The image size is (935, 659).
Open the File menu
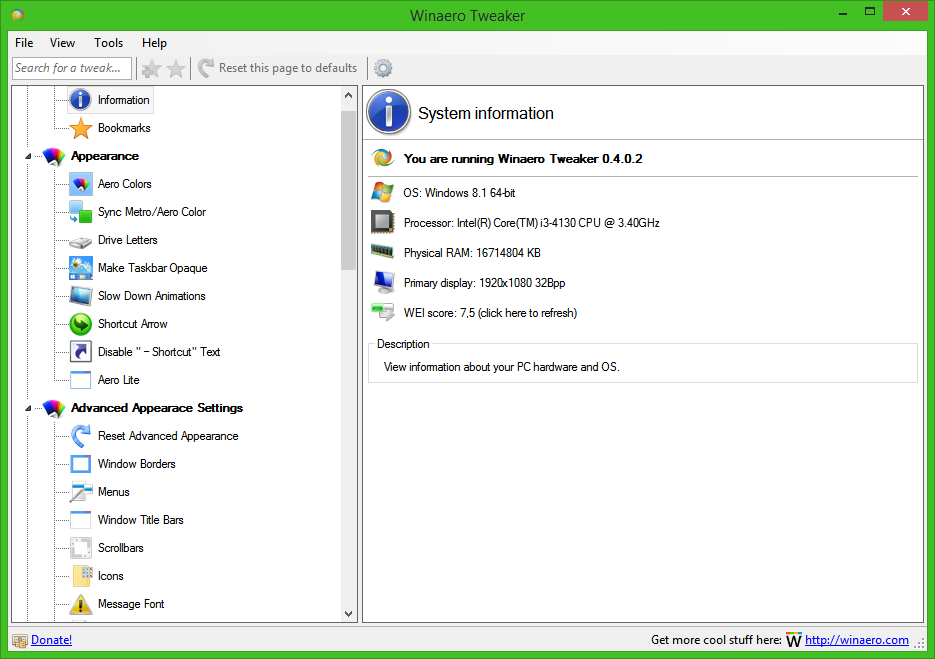tap(24, 43)
